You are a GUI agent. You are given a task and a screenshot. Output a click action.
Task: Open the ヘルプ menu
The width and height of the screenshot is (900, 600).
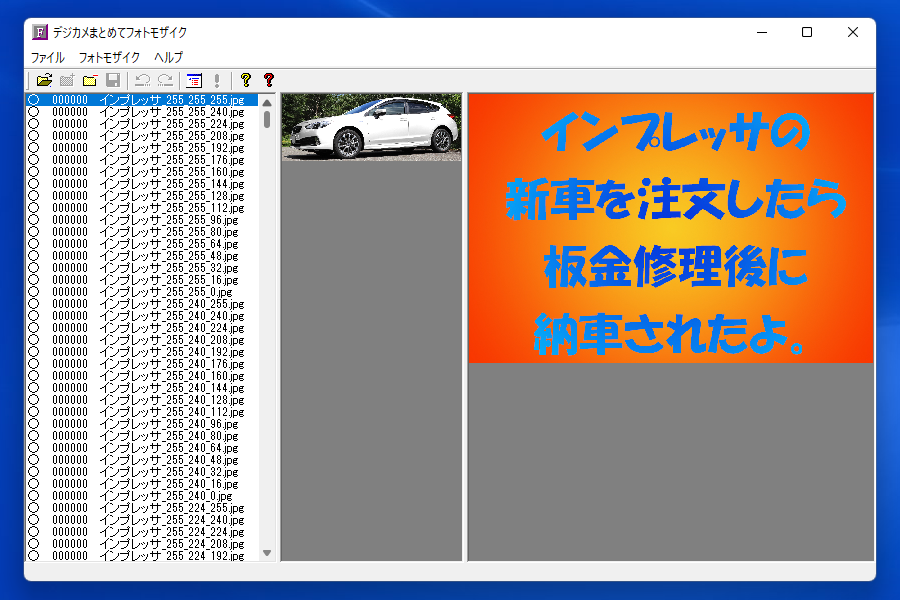point(168,57)
